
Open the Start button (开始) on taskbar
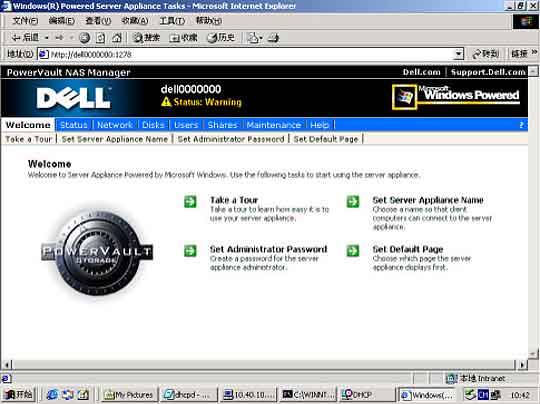[x=19, y=394]
